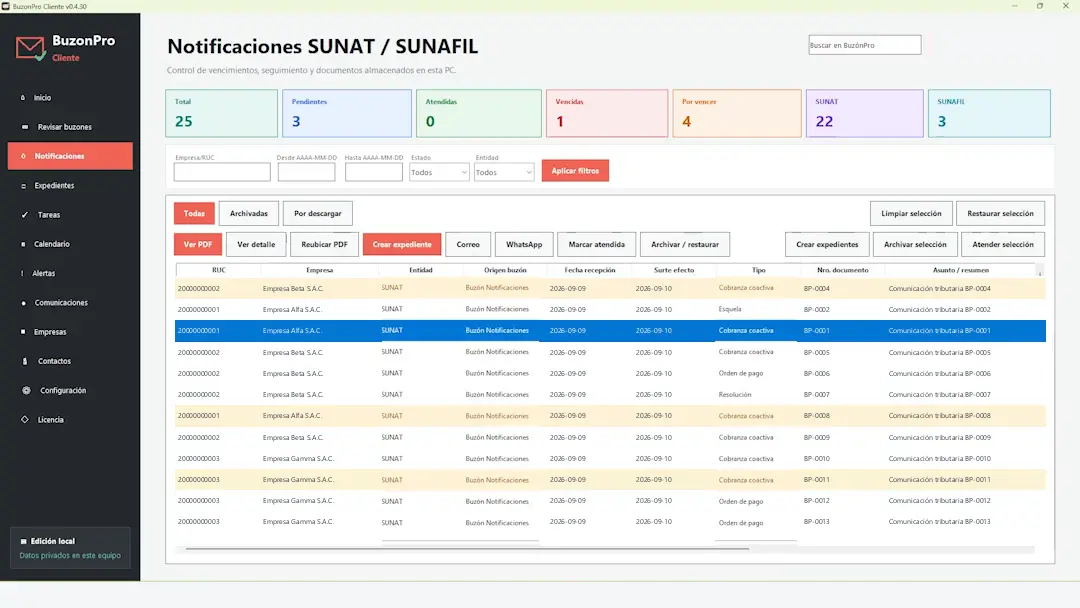The image size is (1080, 608).
Task: Click the Licencia diamond icon
Action: (x=25, y=419)
